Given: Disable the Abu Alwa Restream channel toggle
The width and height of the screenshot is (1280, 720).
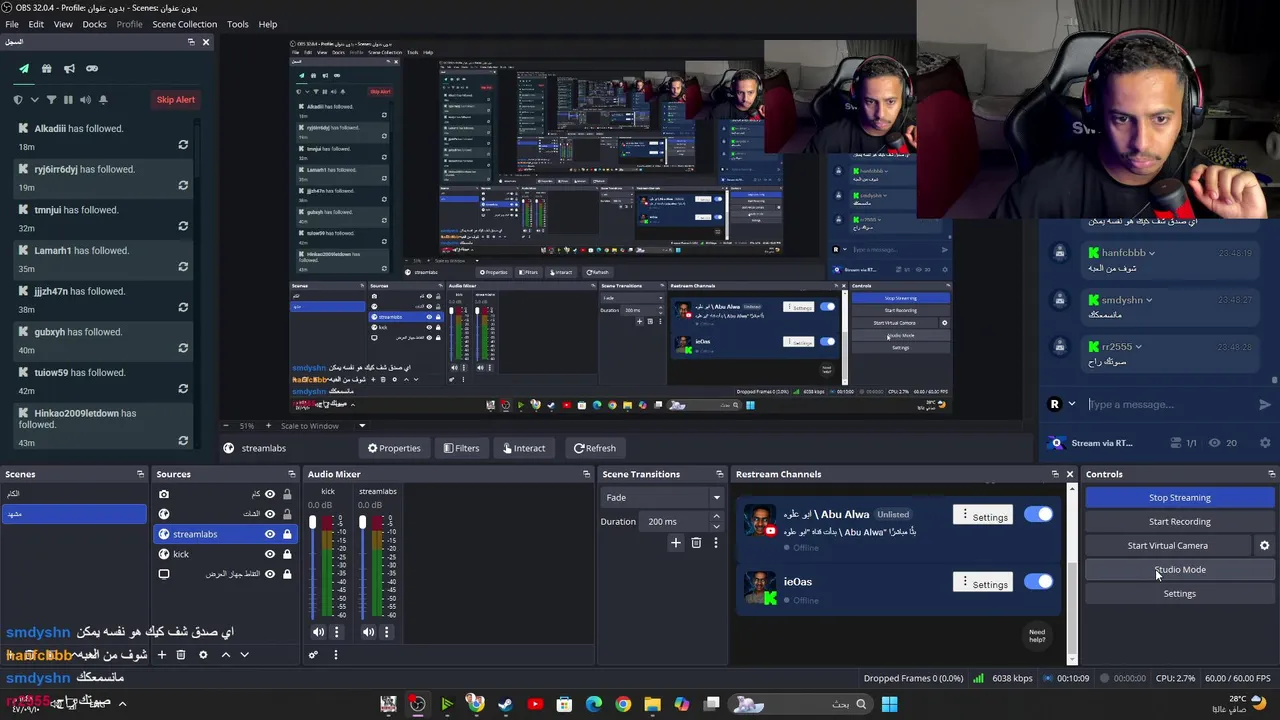Looking at the screenshot, I should click(x=1038, y=514).
